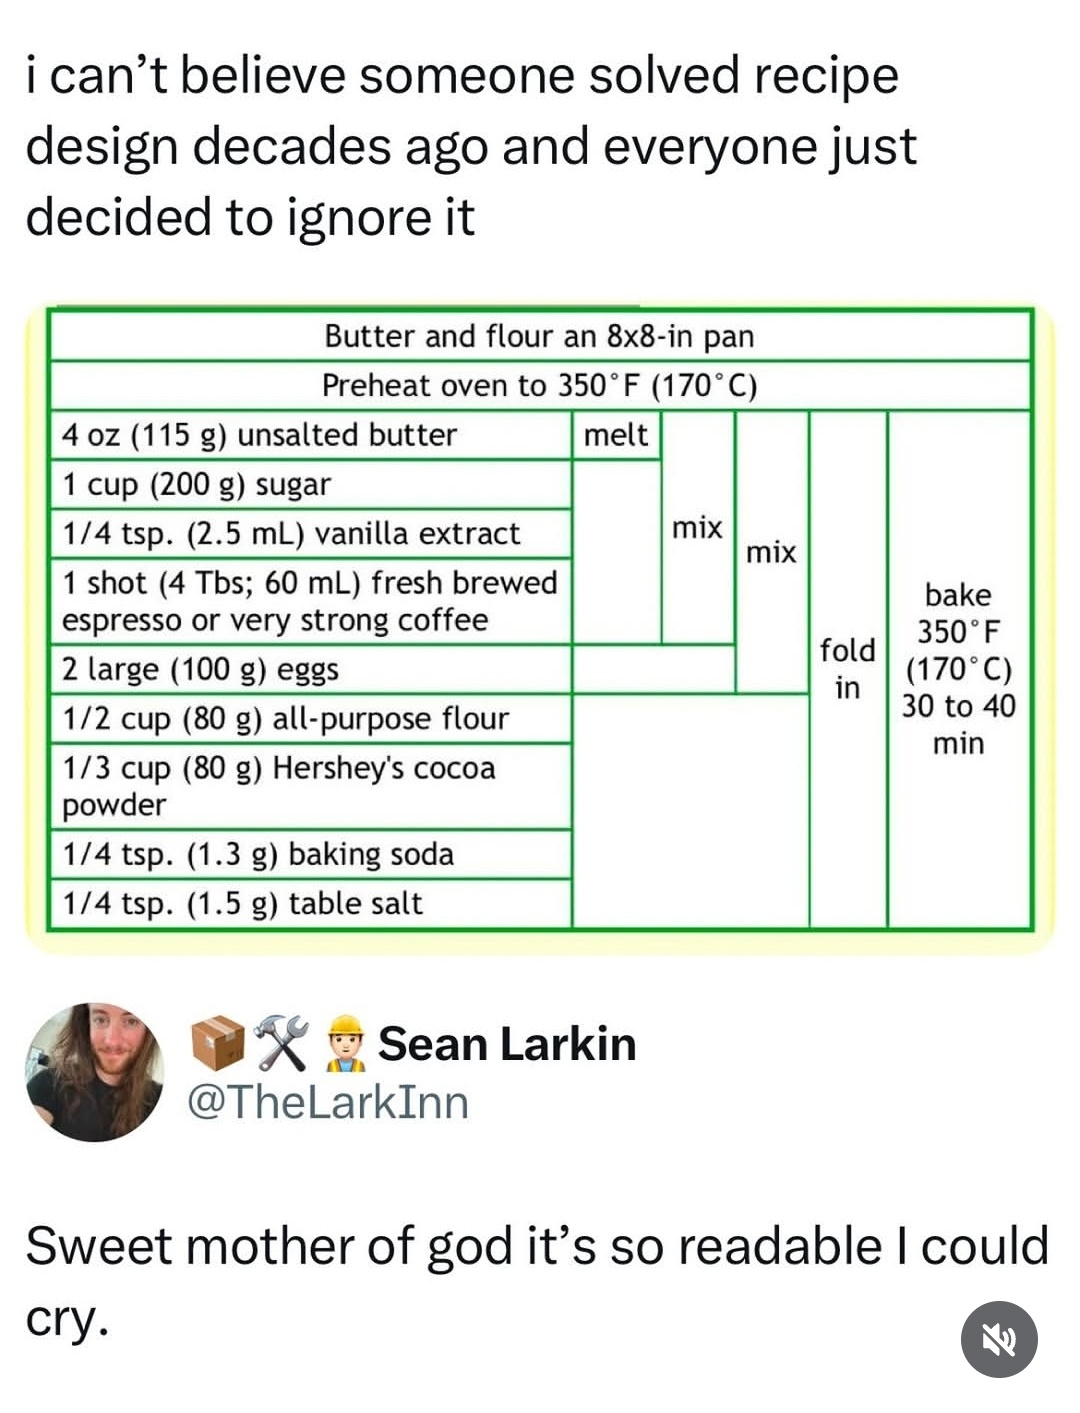This screenshot has height=1413, width=1080.
Task: Select the fresh brewed espresso row
Action: pyautogui.click(x=310, y=601)
